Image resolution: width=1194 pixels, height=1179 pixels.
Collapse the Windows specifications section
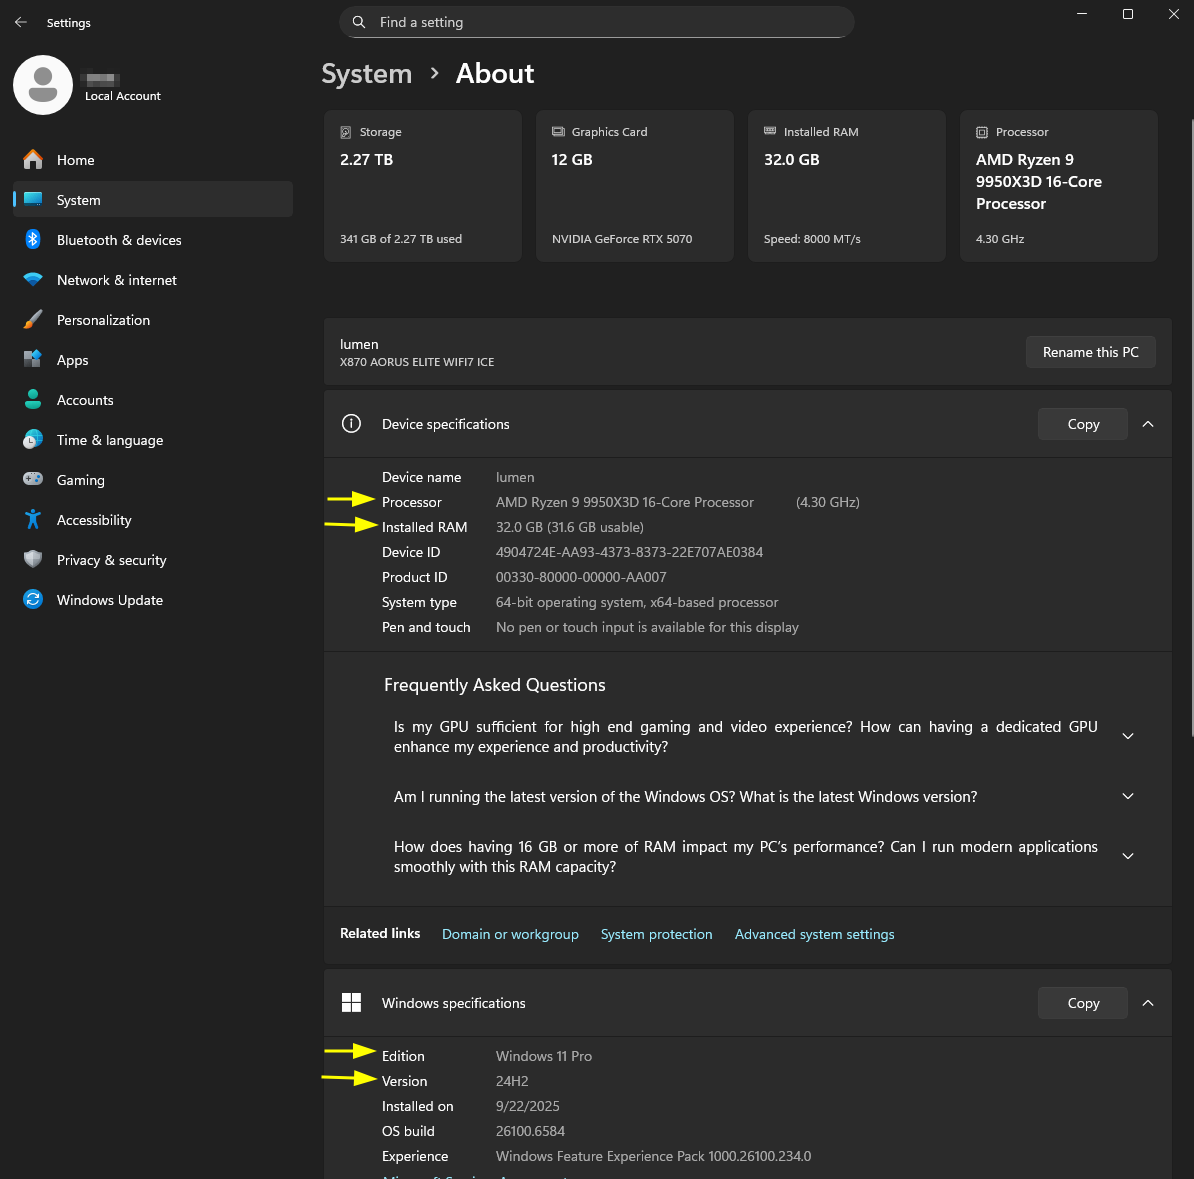pos(1148,1003)
